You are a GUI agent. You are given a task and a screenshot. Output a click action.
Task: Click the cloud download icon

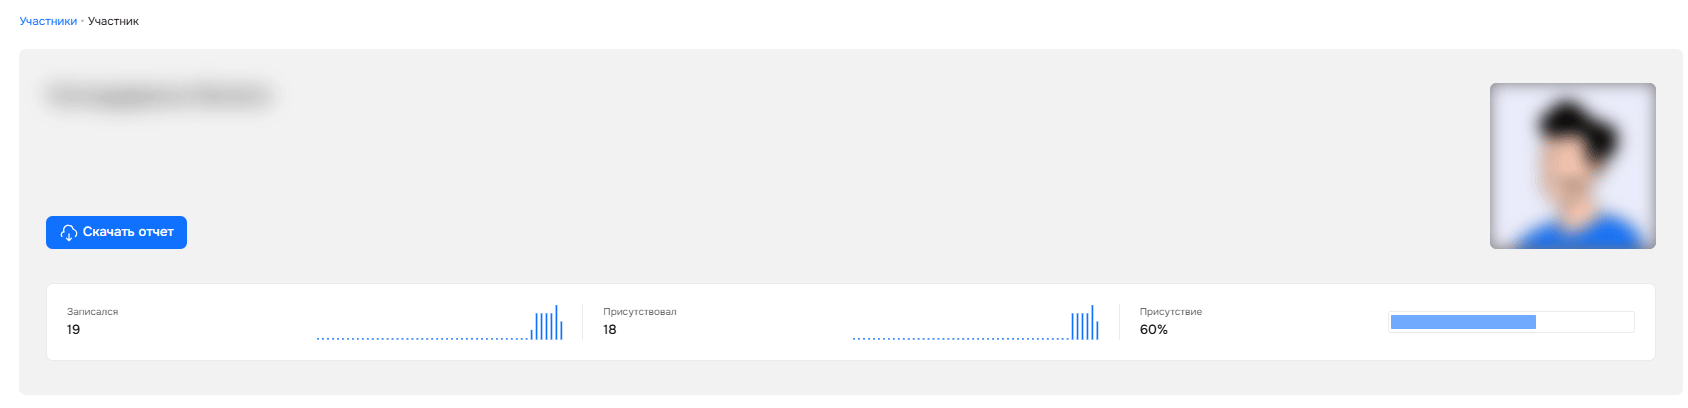tap(69, 233)
